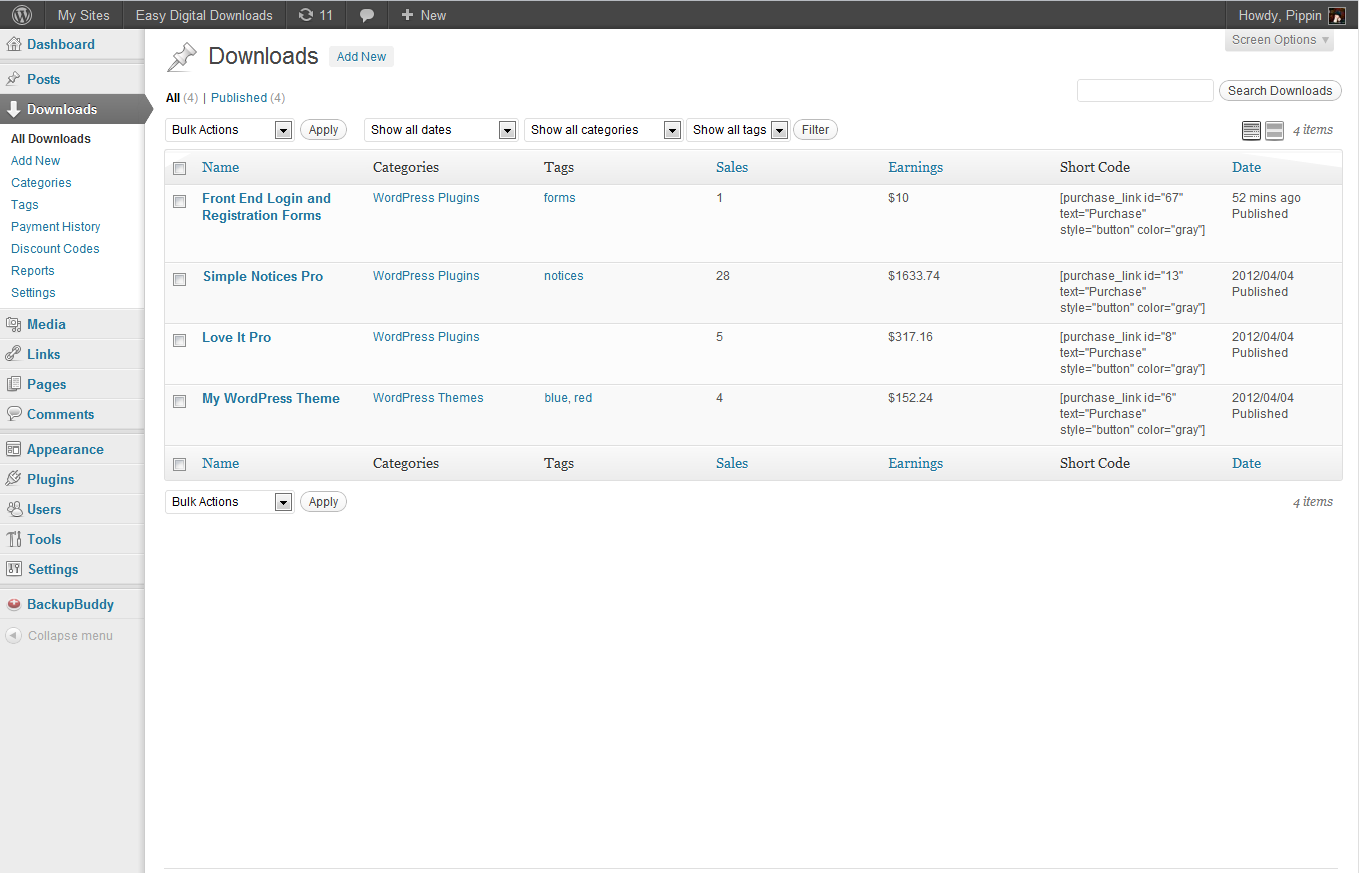The height and width of the screenshot is (873, 1359).
Task: Click the Posts pushpin icon
Action: tap(13, 79)
